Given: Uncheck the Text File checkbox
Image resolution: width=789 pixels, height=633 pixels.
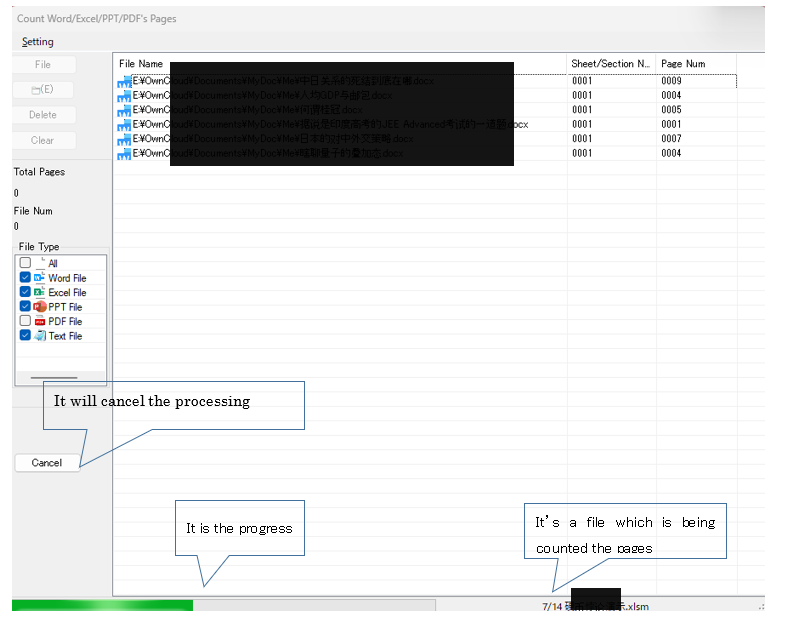Looking at the screenshot, I should [25, 335].
